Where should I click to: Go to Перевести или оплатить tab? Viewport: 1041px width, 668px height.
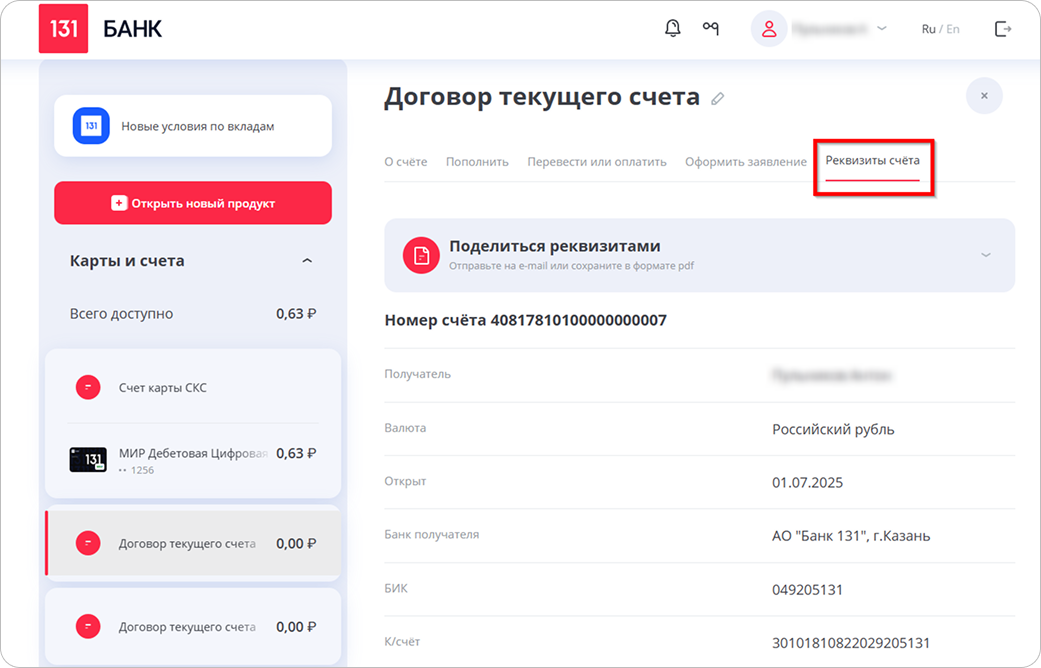pyautogui.click(x=596, y=162)
